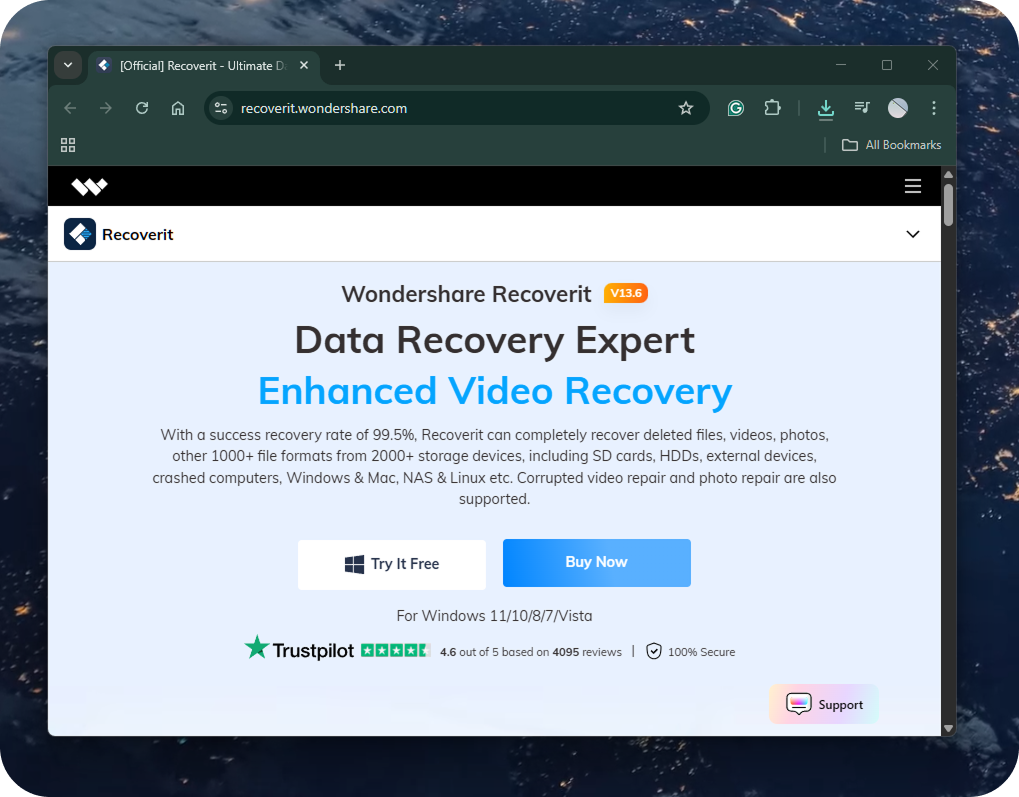This screenshot has width=1019, height=797.
Task: Click the scrollbar up arrow
Action: click(x=948, y=174)
